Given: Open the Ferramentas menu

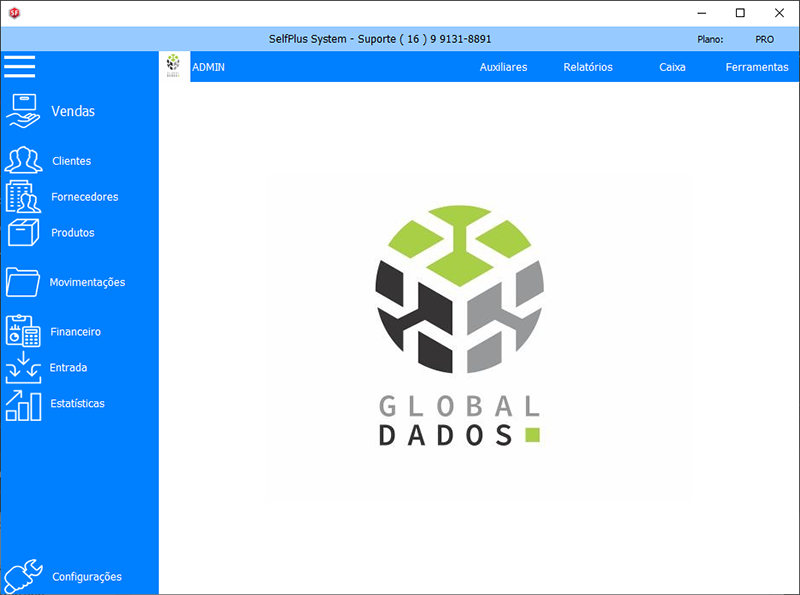Looking at the screenshot, I should 757,67.
